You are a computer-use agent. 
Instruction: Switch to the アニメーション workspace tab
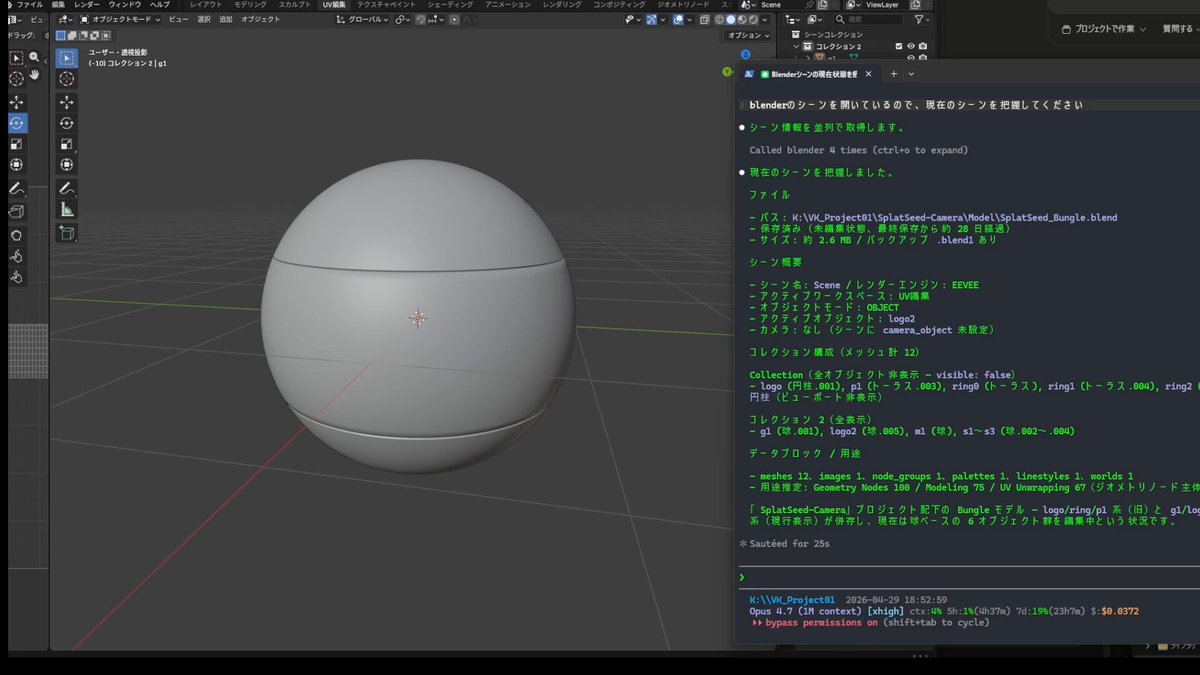coord(508,4)
